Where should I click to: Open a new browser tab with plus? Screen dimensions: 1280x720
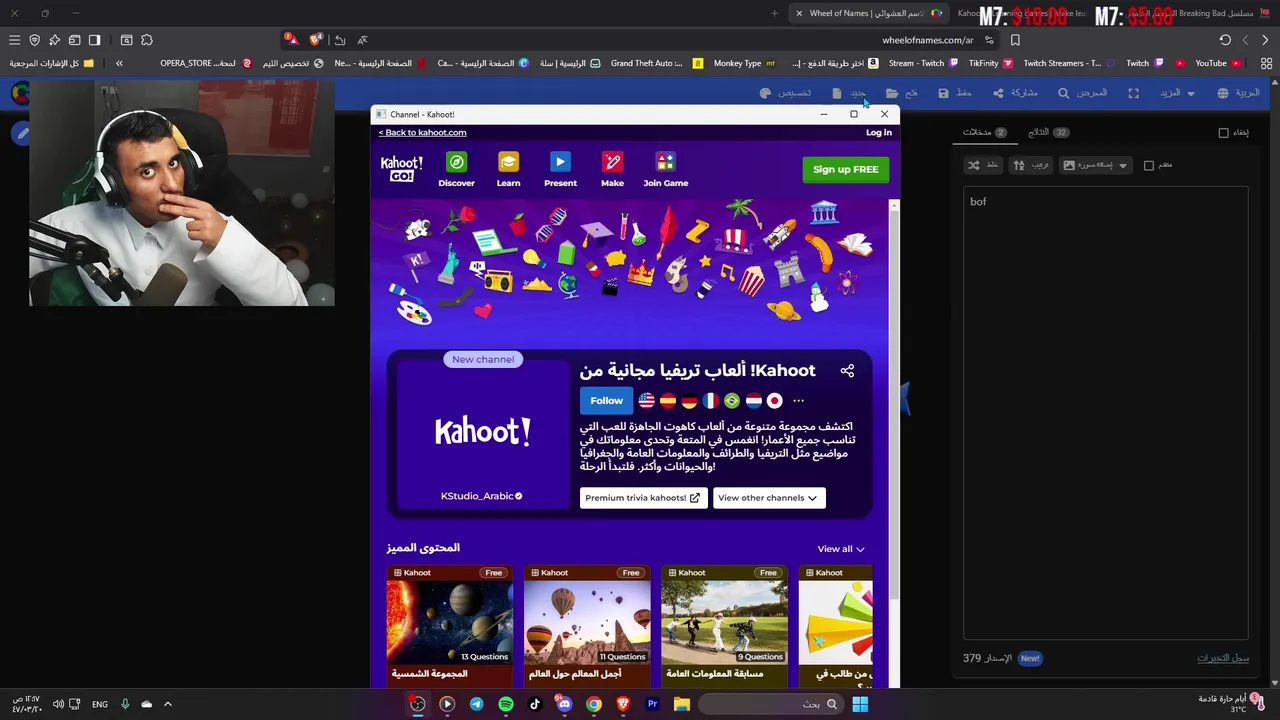coord(774,13)
